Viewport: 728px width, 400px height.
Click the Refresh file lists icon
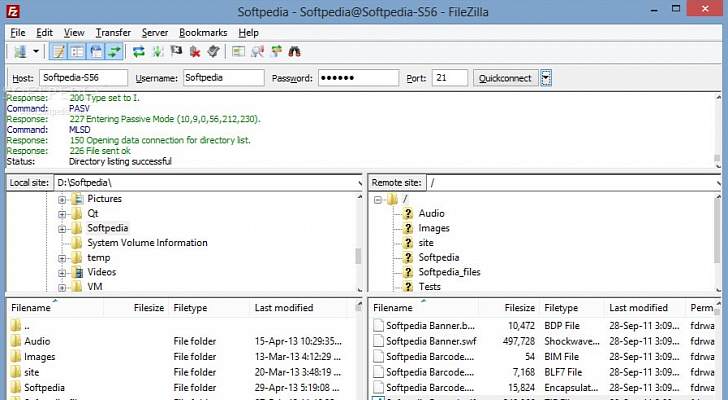(x=139, y=51)
